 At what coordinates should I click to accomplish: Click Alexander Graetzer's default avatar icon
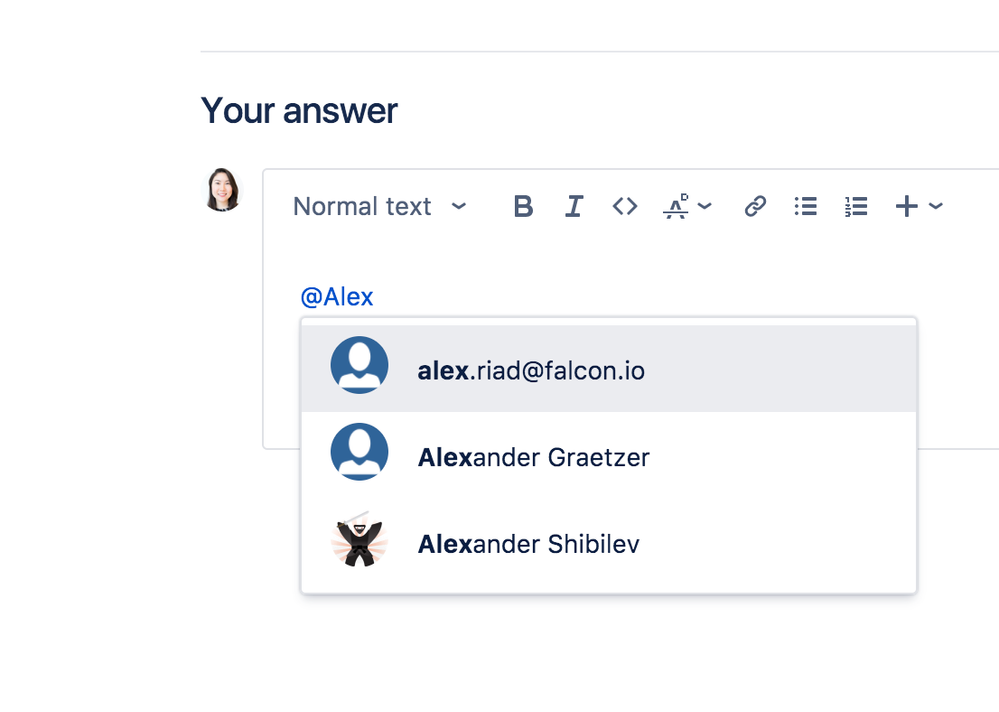(359, 452)
